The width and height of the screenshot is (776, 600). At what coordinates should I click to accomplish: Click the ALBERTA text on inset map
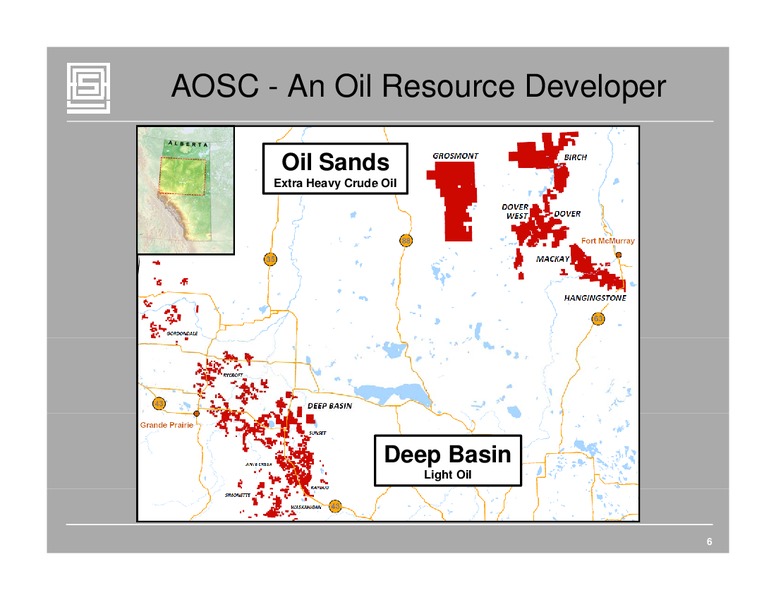pos(188,144)
